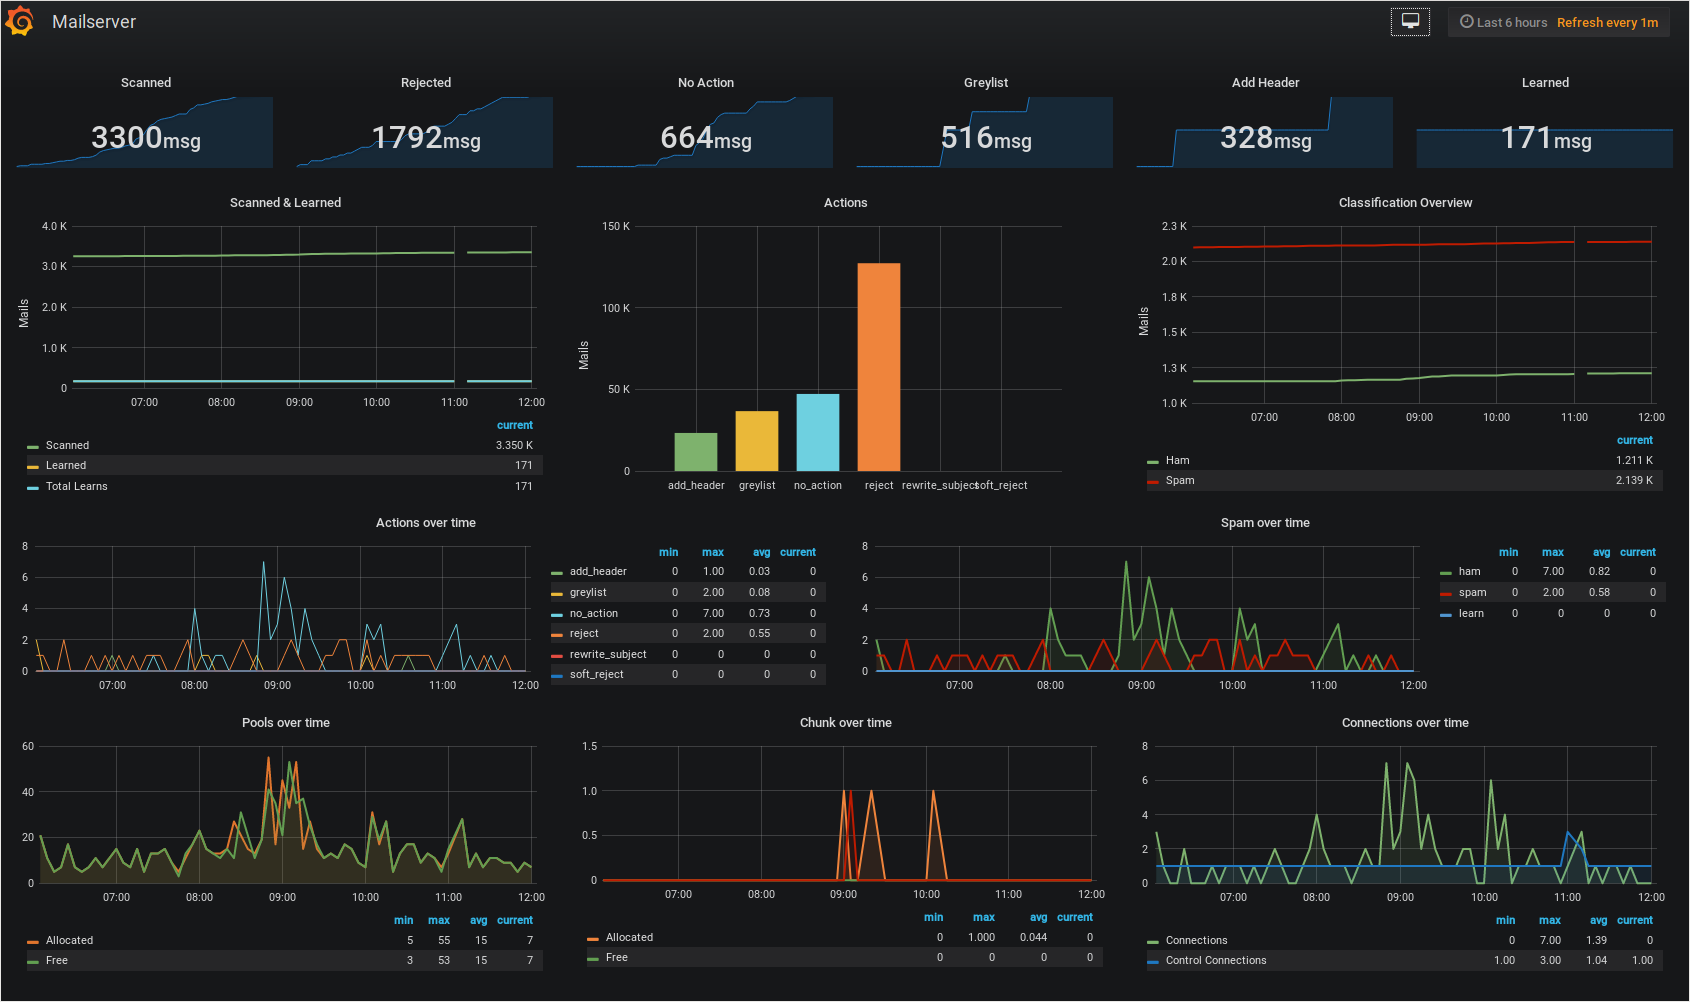Toggle Ham series in Classification legend
The width and height of the screenshot is (1690, 1002).
point(1177,461)
